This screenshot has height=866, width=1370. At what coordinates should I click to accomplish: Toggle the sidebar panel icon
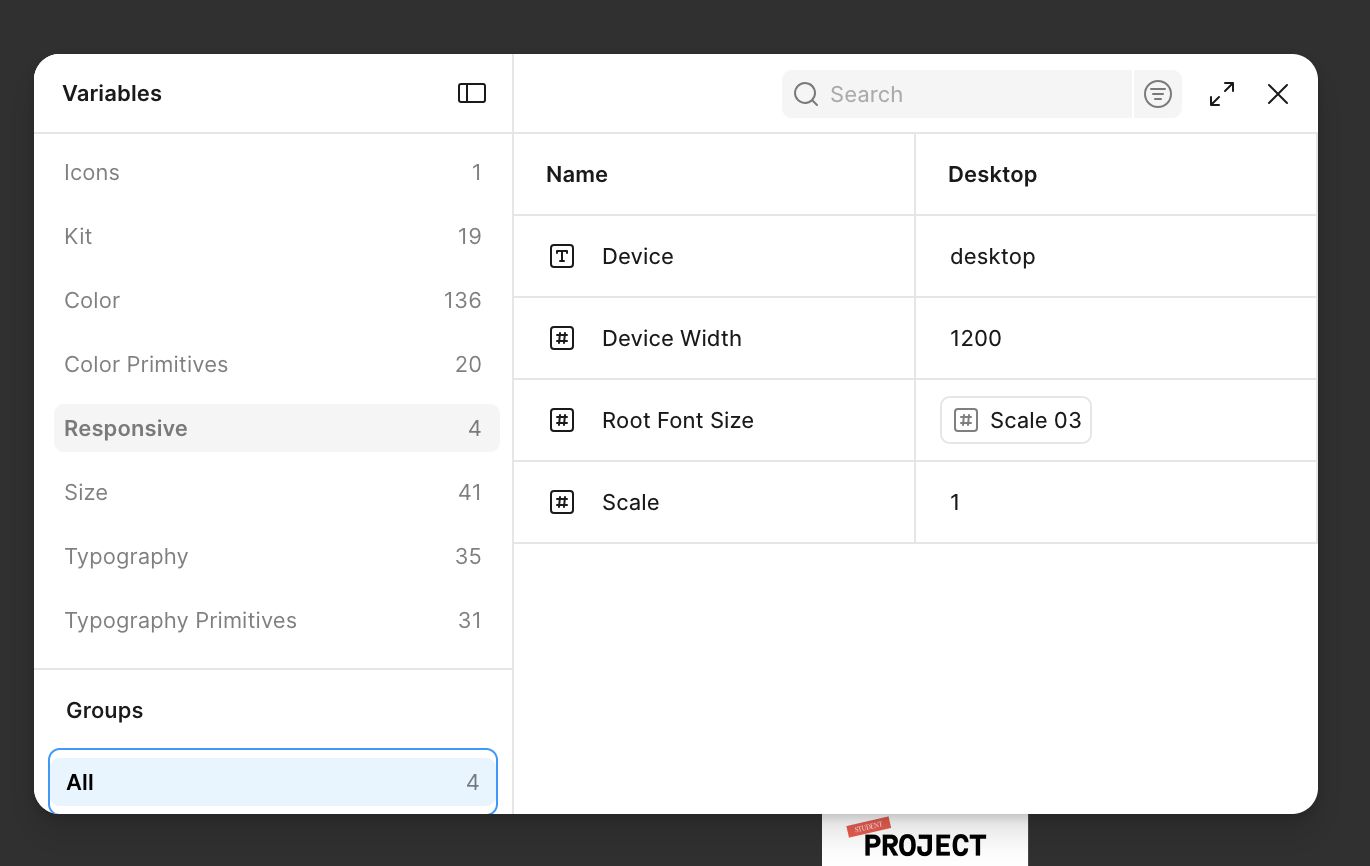pyautogui.click(x=472, y=93)
